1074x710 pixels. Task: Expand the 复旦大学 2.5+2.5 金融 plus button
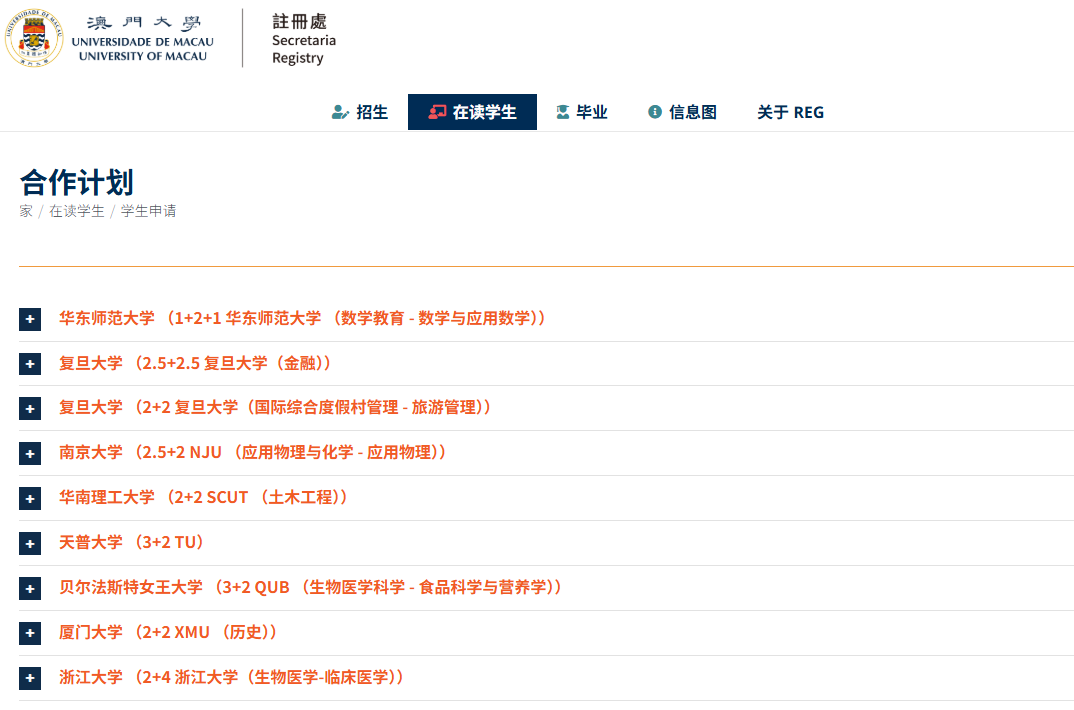(30, 364)
